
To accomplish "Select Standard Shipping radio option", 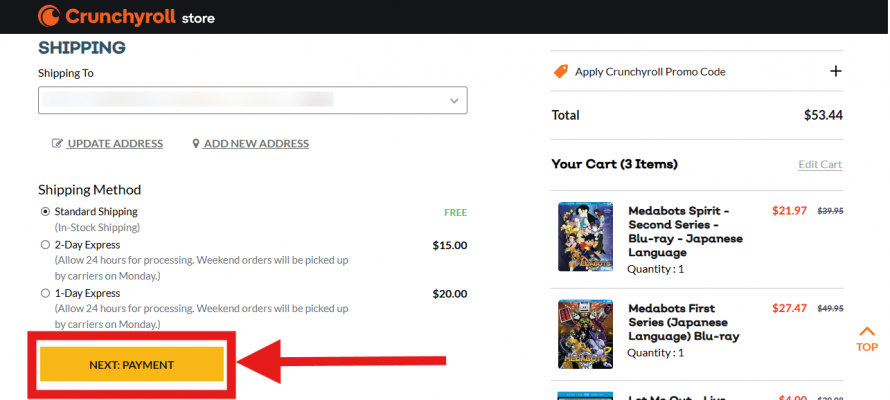I will click(45, 212).
